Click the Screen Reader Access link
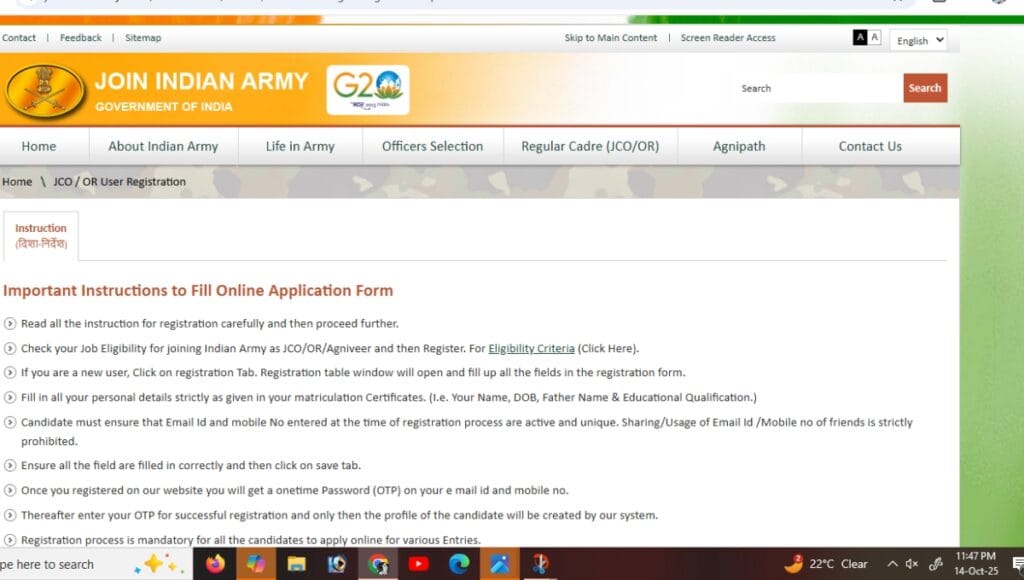 coord(727,37)
